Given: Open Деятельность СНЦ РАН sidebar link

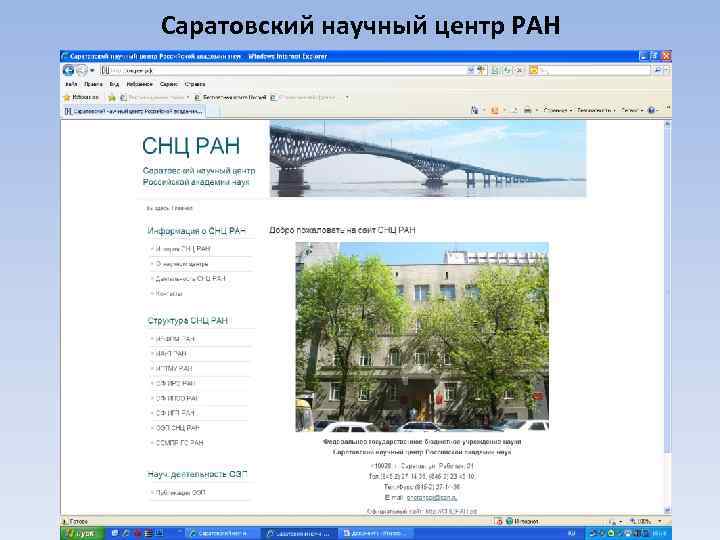Looking at the screenshot, I should [x=191, y=279].
